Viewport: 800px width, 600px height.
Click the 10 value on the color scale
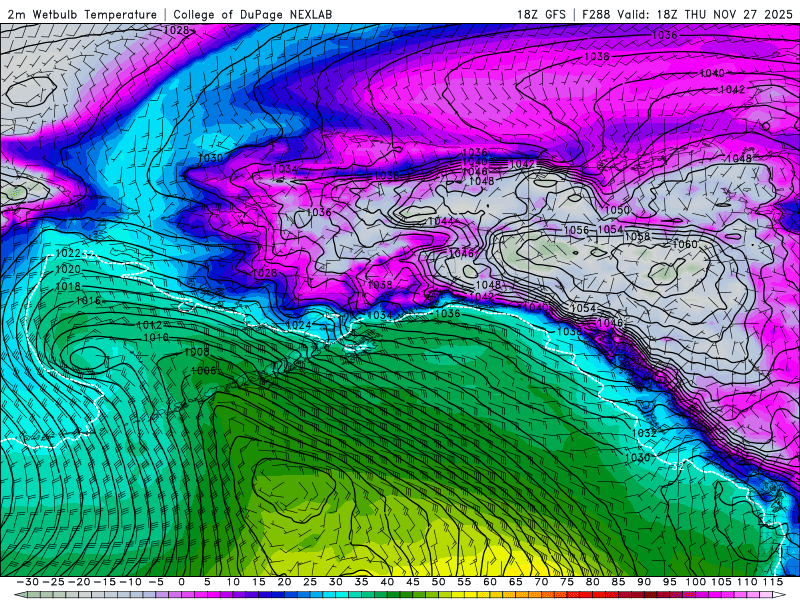(233, 582)
